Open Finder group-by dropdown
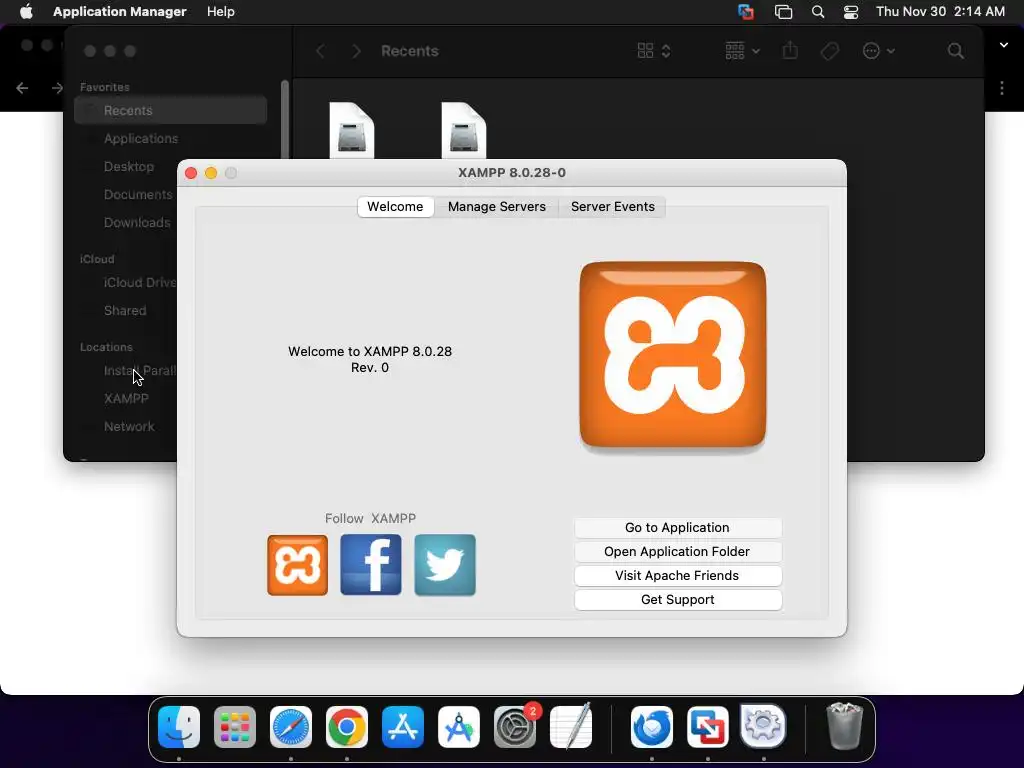Screen dimensions: 1024x768 [x=742, y=51]
